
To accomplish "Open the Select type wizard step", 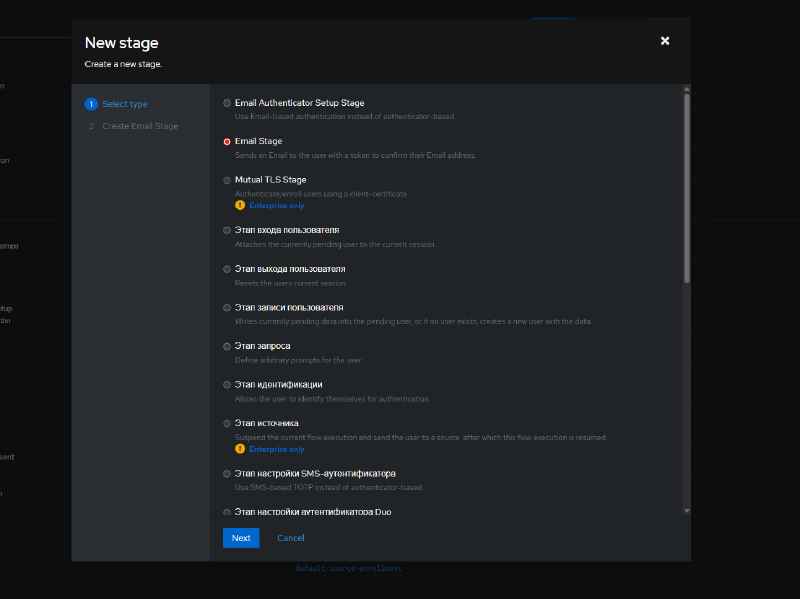I will [124, 104].
